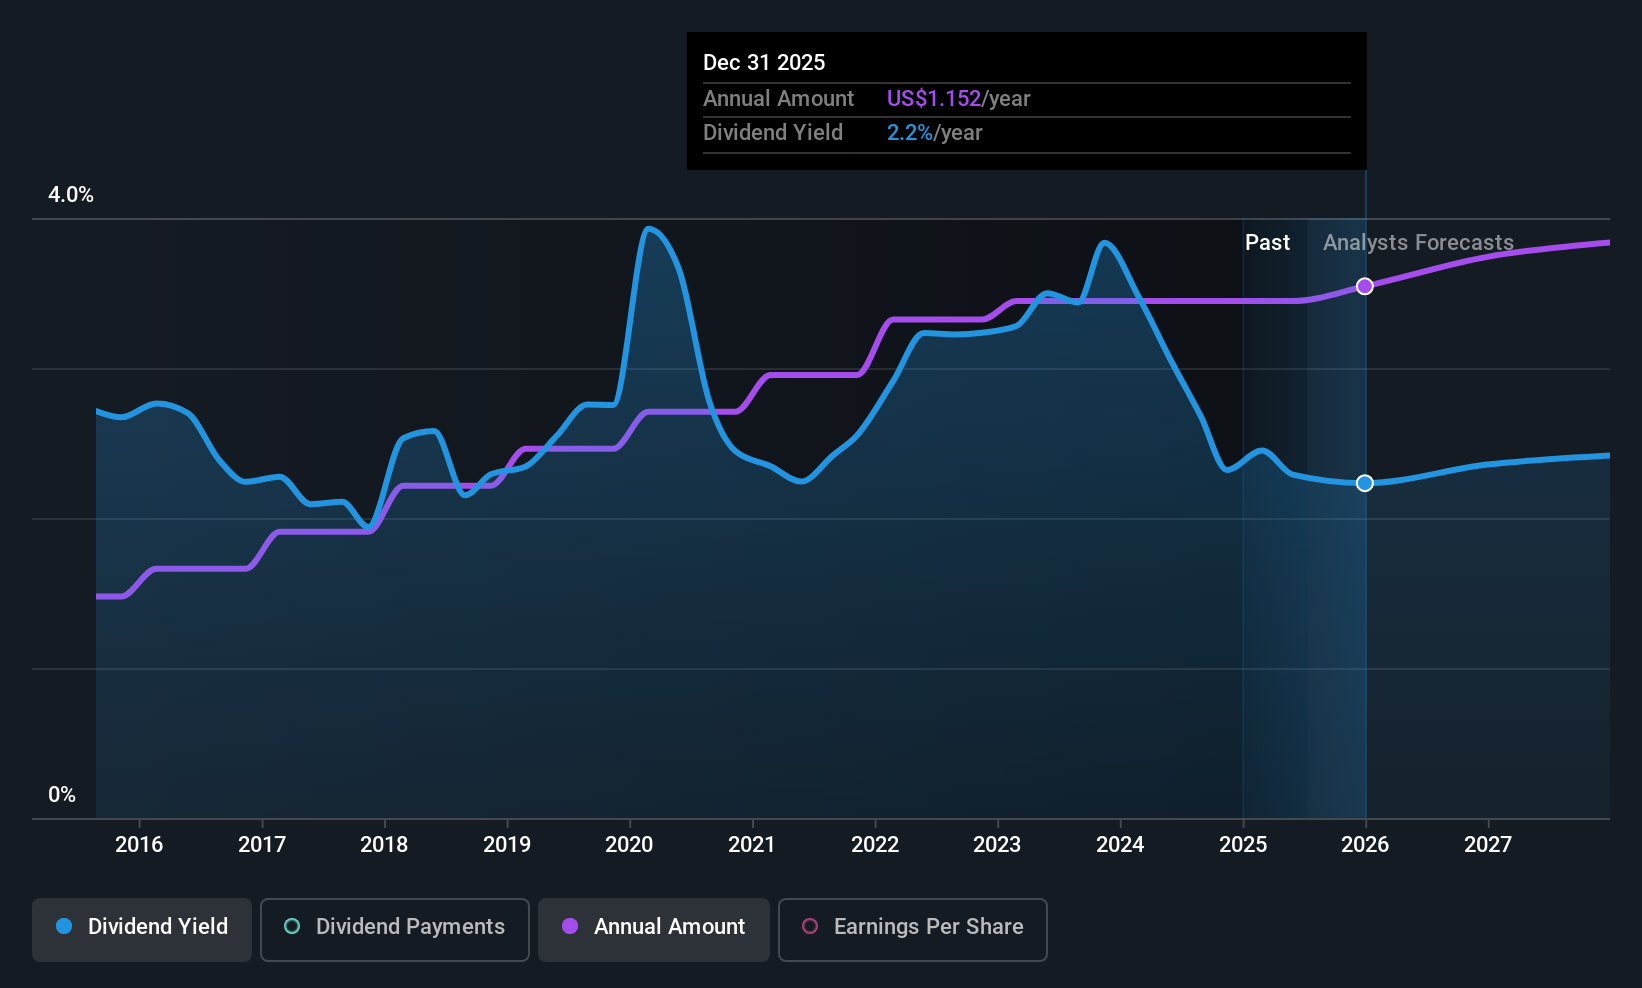The image size is (1642, 988).
Task: Select the blue data point marker at 2026
Action: 1365,483
